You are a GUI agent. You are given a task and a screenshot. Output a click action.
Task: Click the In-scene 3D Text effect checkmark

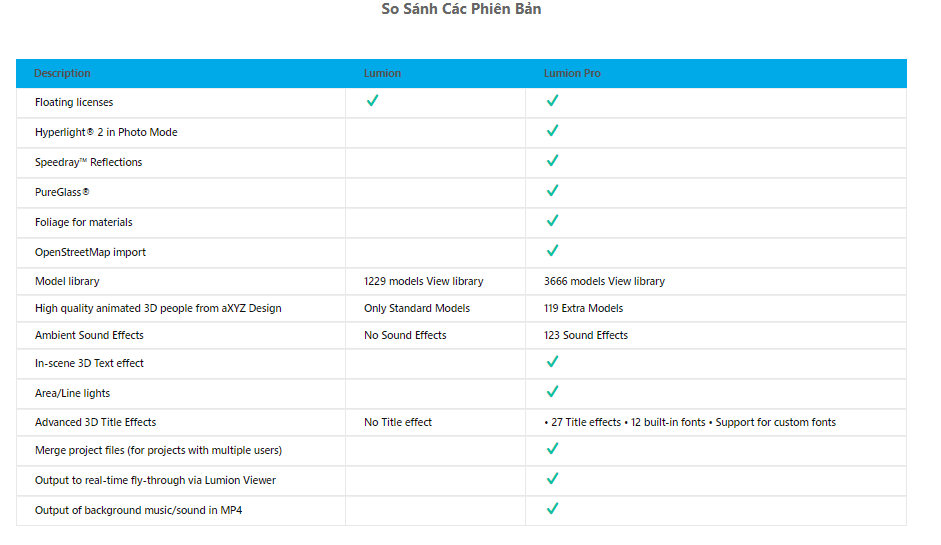click(x=552, y=362)
